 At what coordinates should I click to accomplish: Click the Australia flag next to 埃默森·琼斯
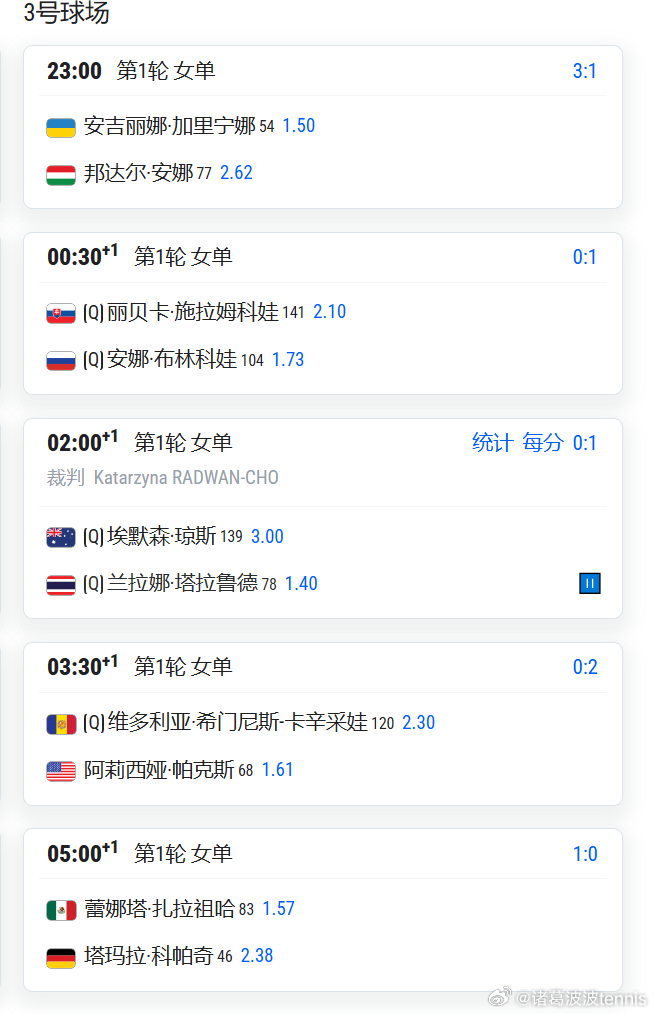click(61, 537)
